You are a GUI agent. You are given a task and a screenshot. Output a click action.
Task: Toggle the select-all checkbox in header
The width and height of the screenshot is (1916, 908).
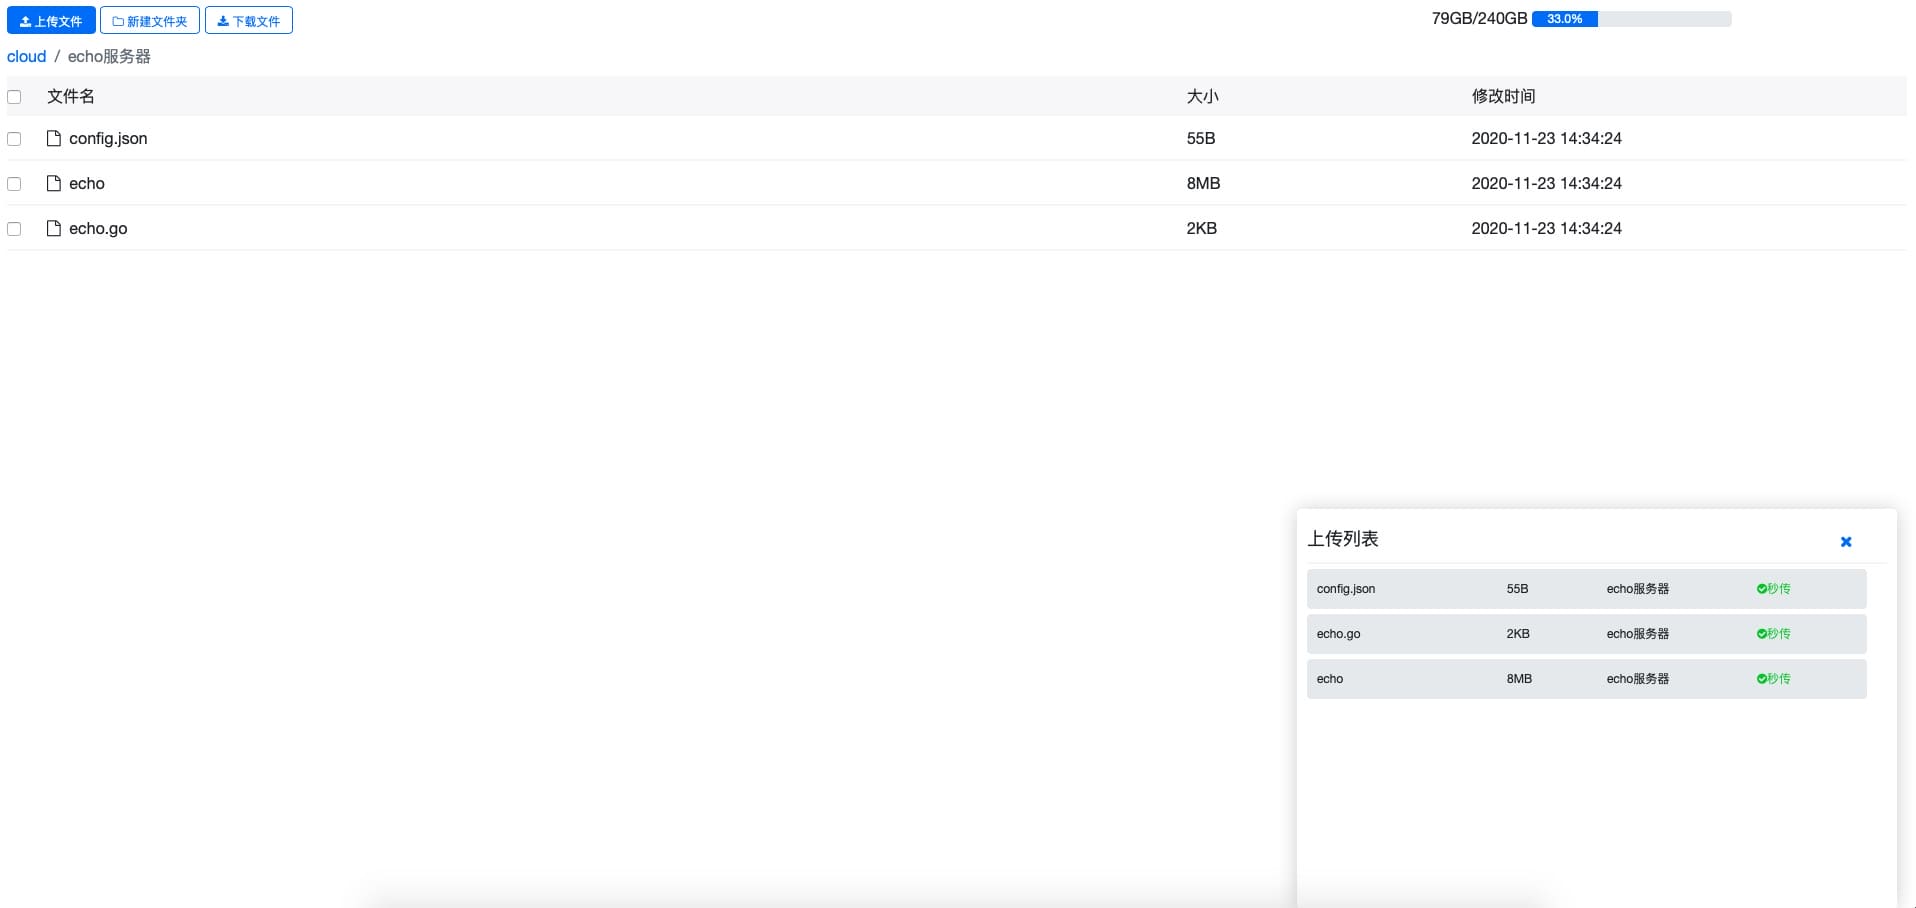coord(14,97)
